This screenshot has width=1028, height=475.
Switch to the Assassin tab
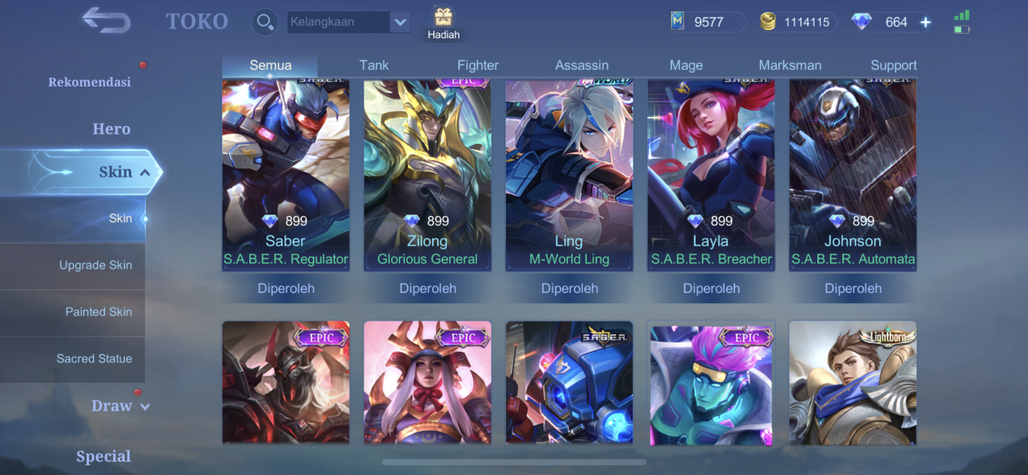[582, 66]
